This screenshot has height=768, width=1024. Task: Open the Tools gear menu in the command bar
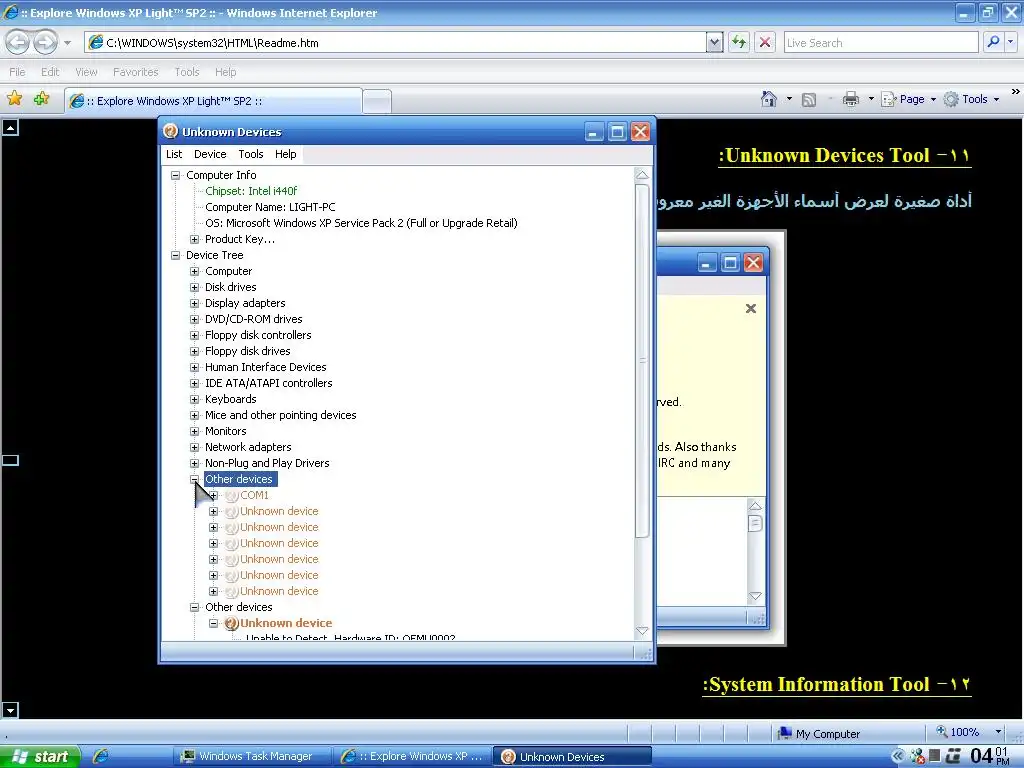971,99
